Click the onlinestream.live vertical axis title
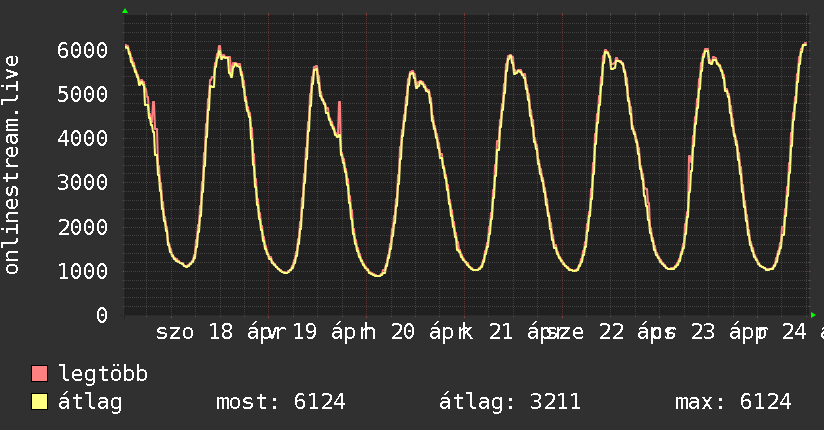Image resolution: width=824 pixels, height=430 pixels. 12,179
